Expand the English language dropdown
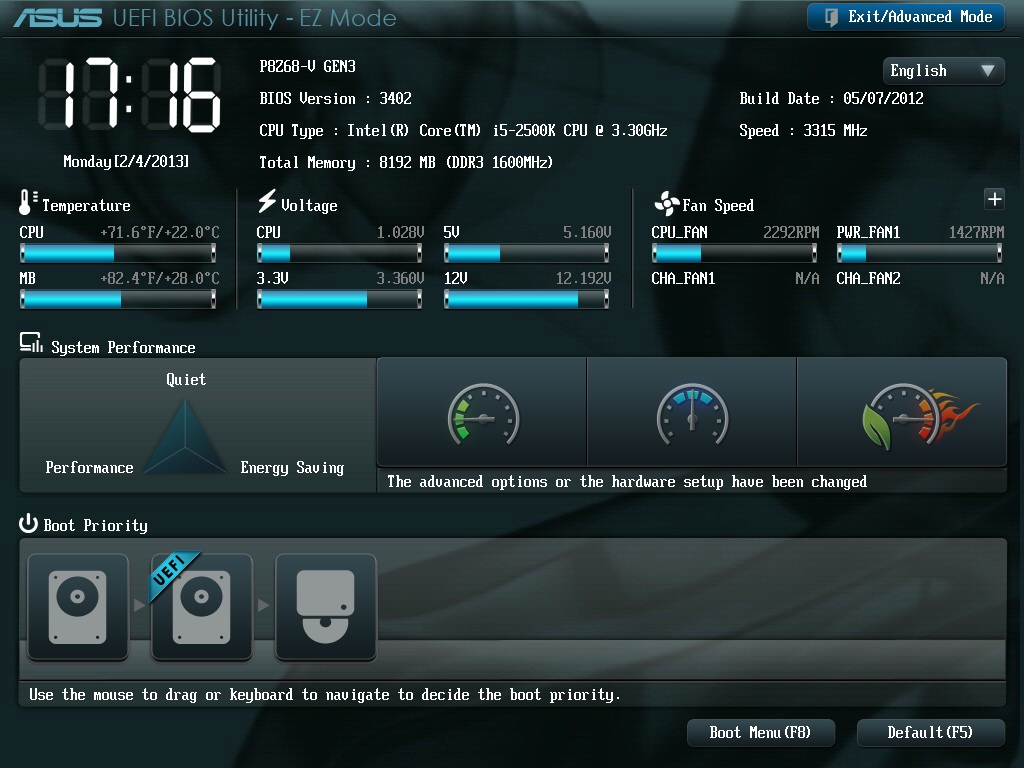Image resolution: width=1024 pixels, height=768 pixels. pyautogui.click(x=943, y=71)
